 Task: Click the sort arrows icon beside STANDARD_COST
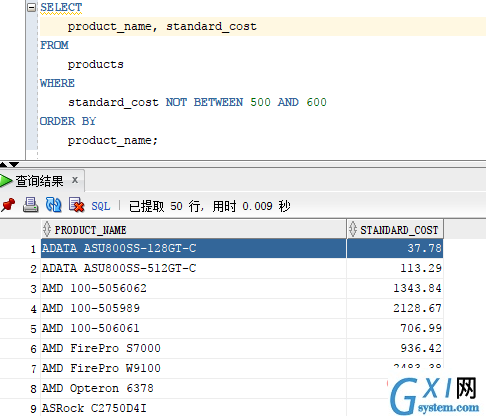coord(353,229)
